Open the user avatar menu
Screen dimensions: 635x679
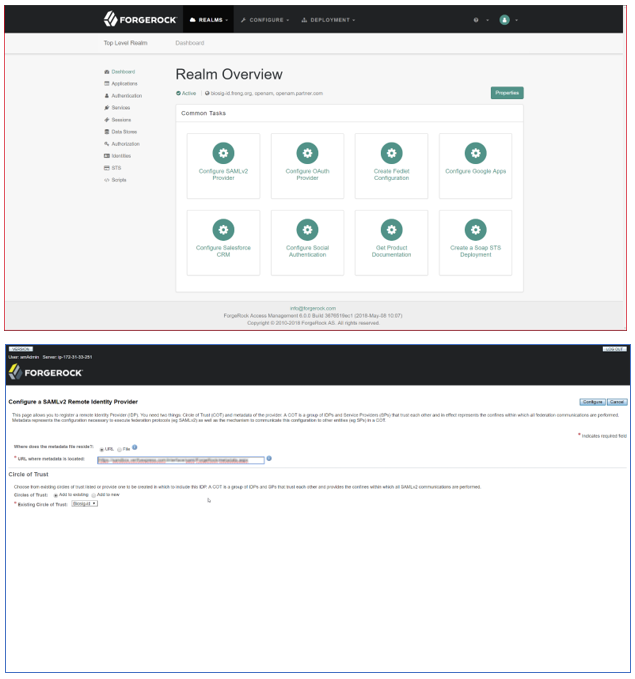pyautogui.click(x=508, y=20)
